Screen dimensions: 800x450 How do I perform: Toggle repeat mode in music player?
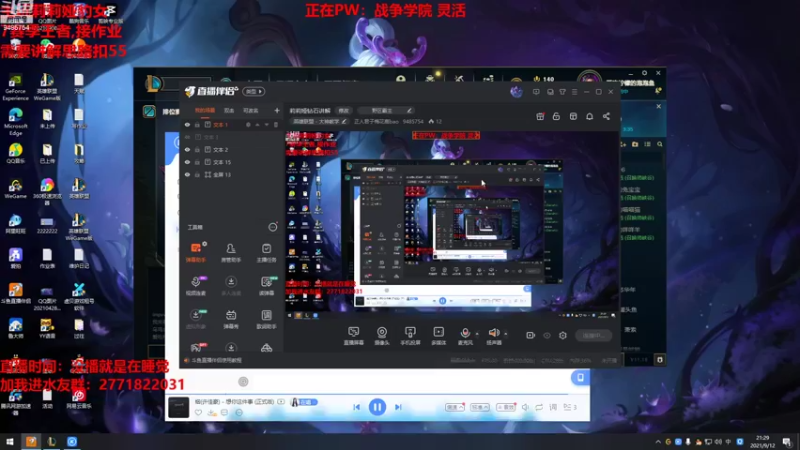[x=539, y=407]
